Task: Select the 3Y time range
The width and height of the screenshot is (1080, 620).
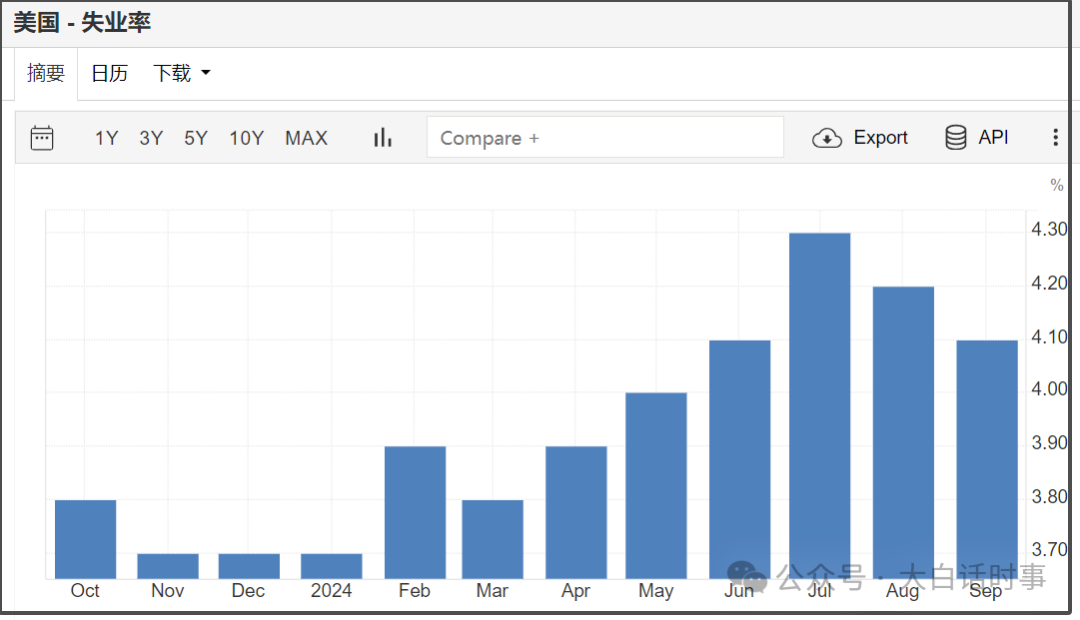Action: [151, 138]
